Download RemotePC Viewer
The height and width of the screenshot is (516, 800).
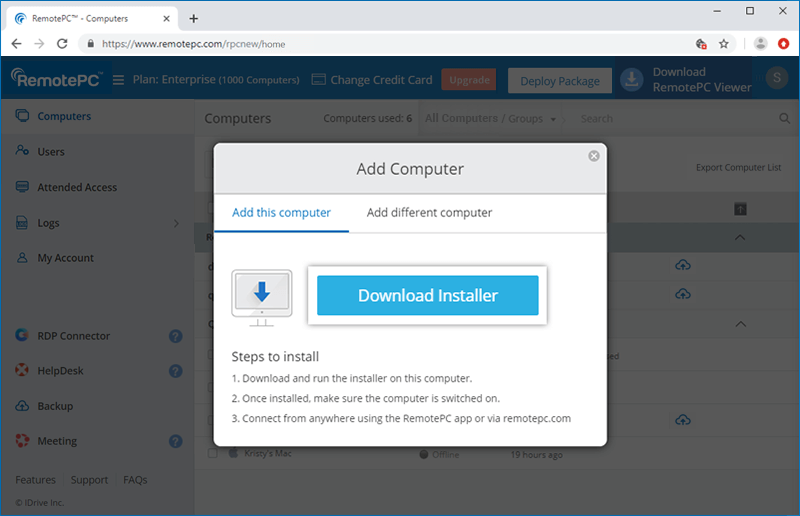(686, 80)
